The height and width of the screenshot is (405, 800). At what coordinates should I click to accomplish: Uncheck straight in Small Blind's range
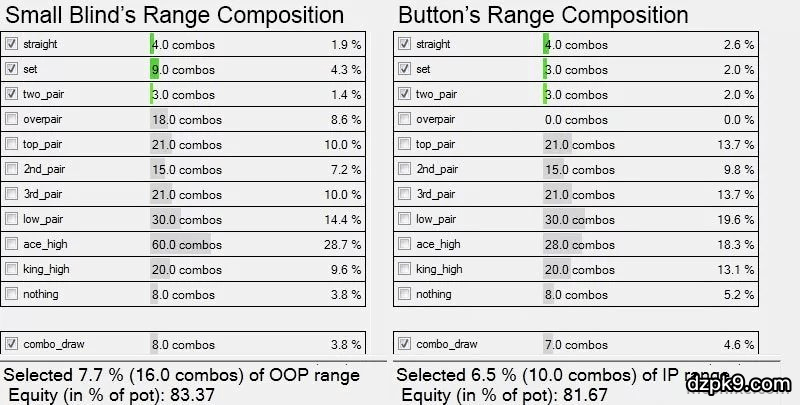pyautogui.click(x=11, y=44)
